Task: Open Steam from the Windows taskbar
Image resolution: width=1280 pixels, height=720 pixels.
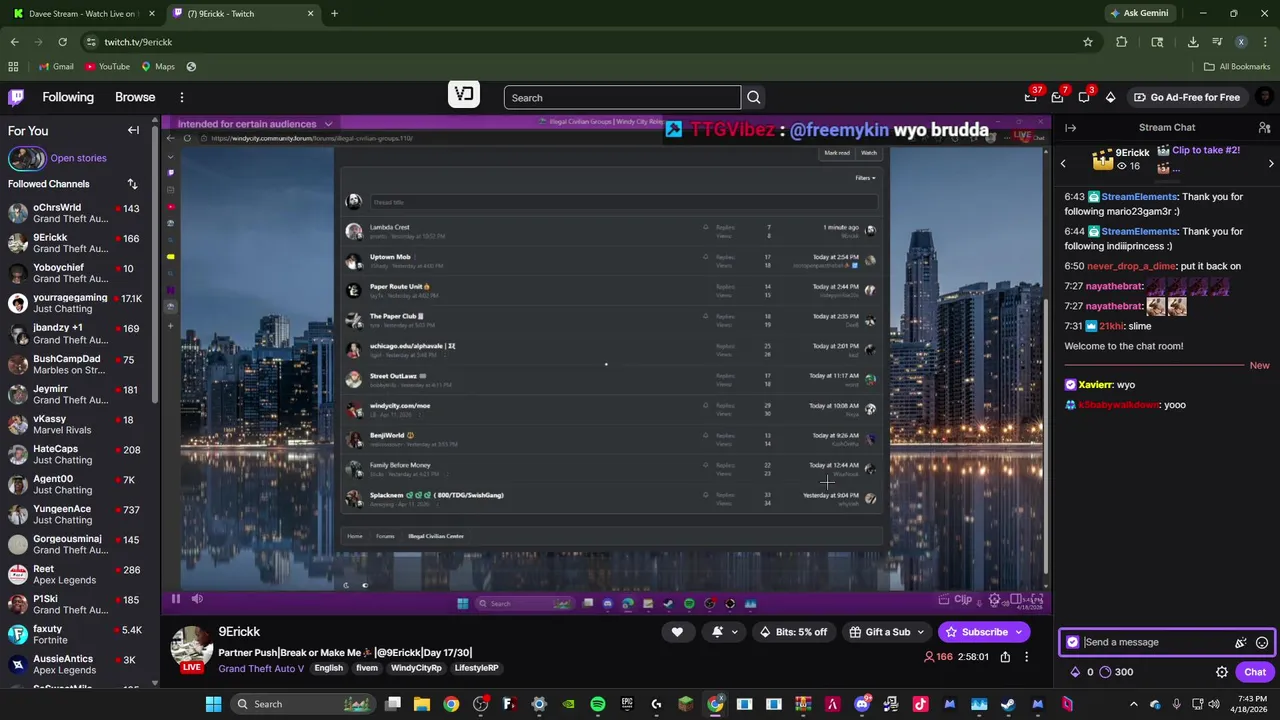Action: point(1008,704)
